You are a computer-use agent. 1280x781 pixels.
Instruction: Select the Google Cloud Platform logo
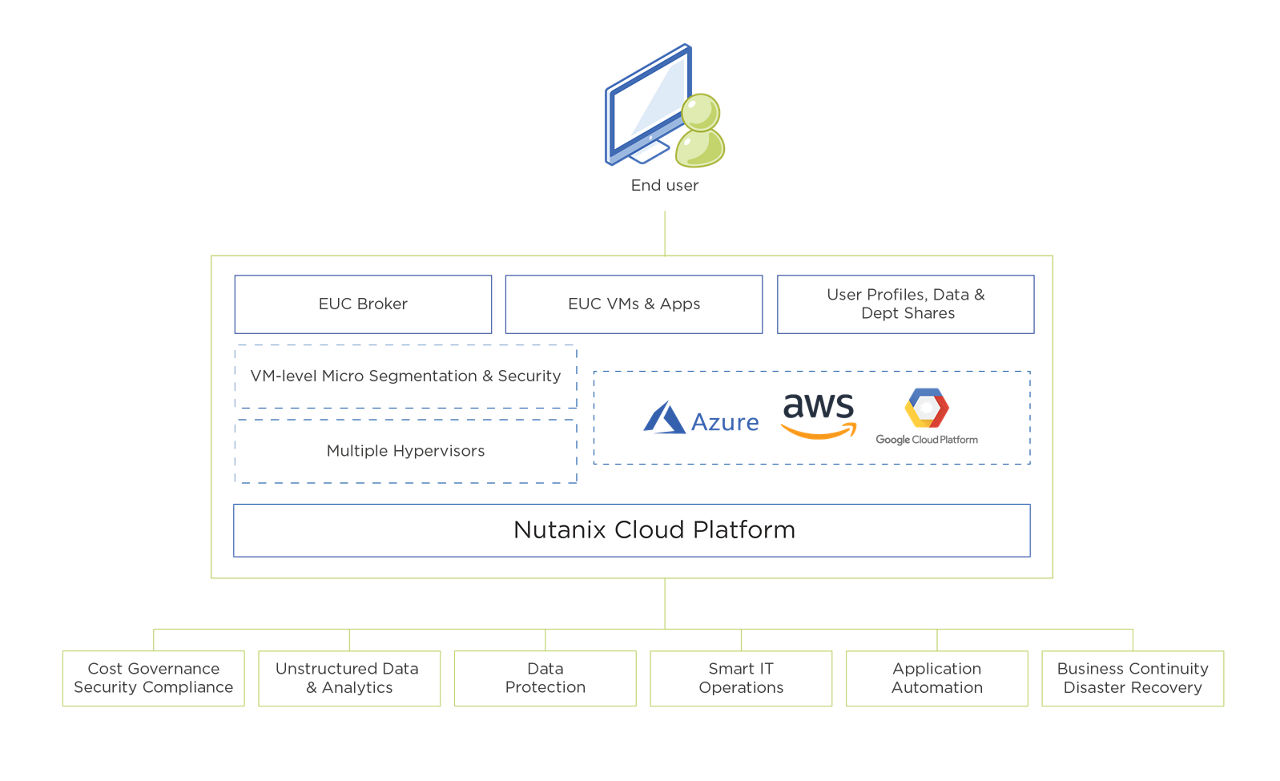click(x=925, y=415)
